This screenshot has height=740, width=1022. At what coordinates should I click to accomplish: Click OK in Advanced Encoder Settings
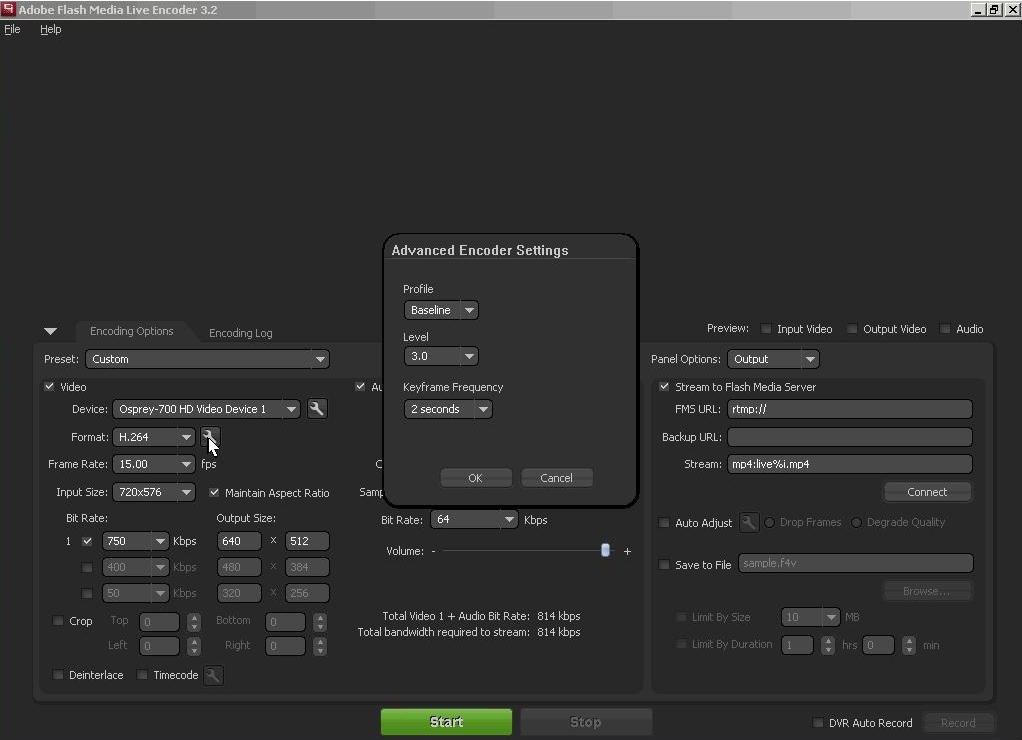point(476,478)
